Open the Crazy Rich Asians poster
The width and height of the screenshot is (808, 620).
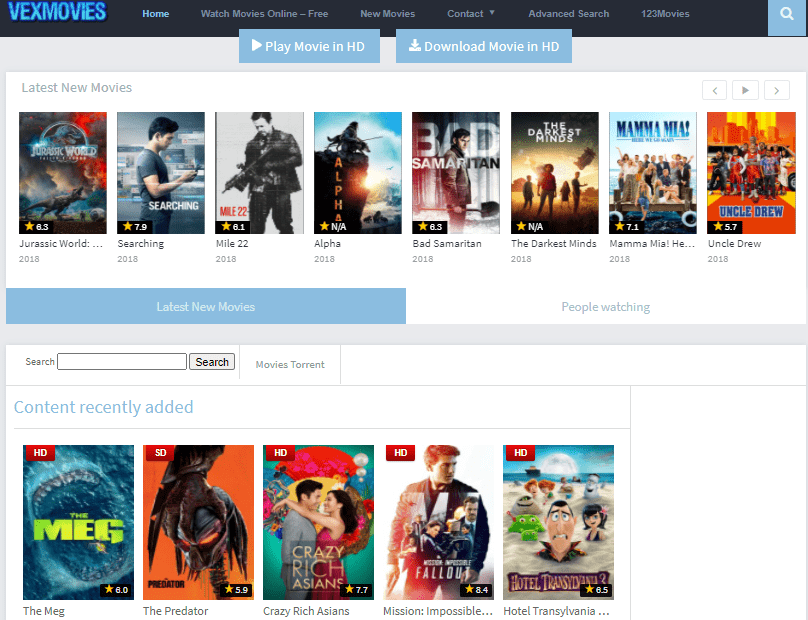[318, 522]
